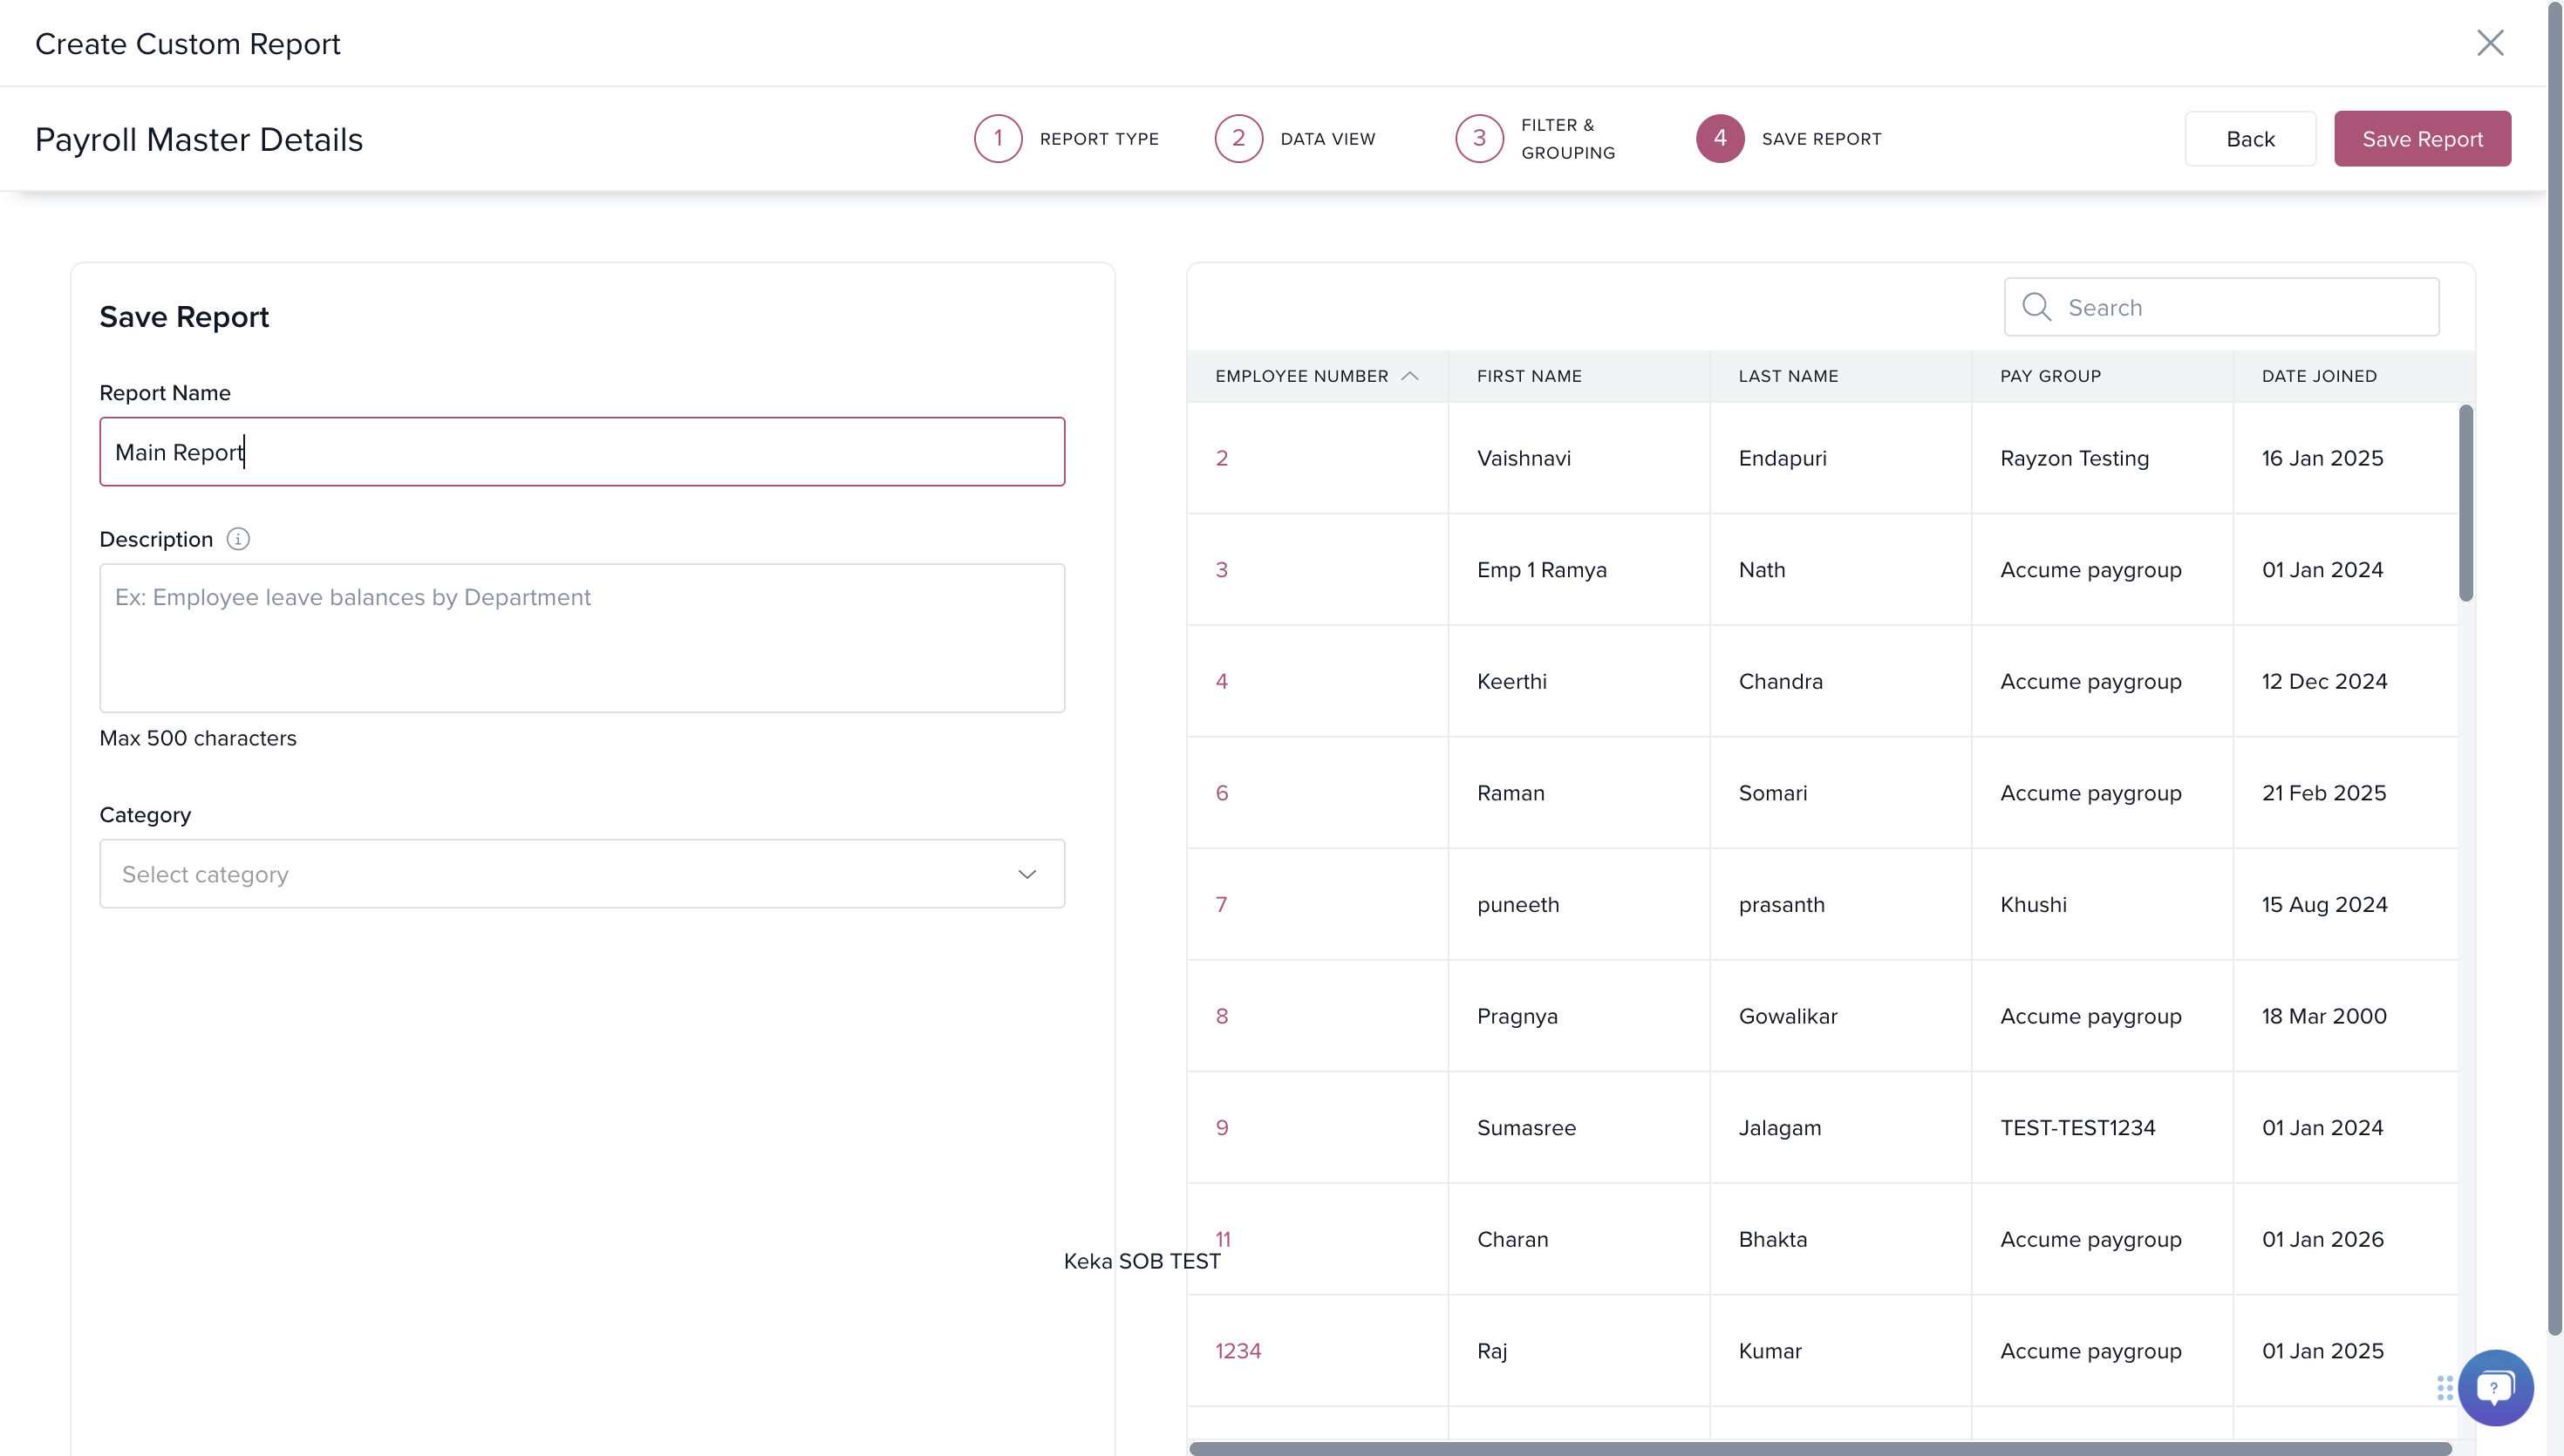Click date joined 21 Feb 2025
Image resolution: width=2564 pixels, height=1456 pixels.
point(2323,793)
